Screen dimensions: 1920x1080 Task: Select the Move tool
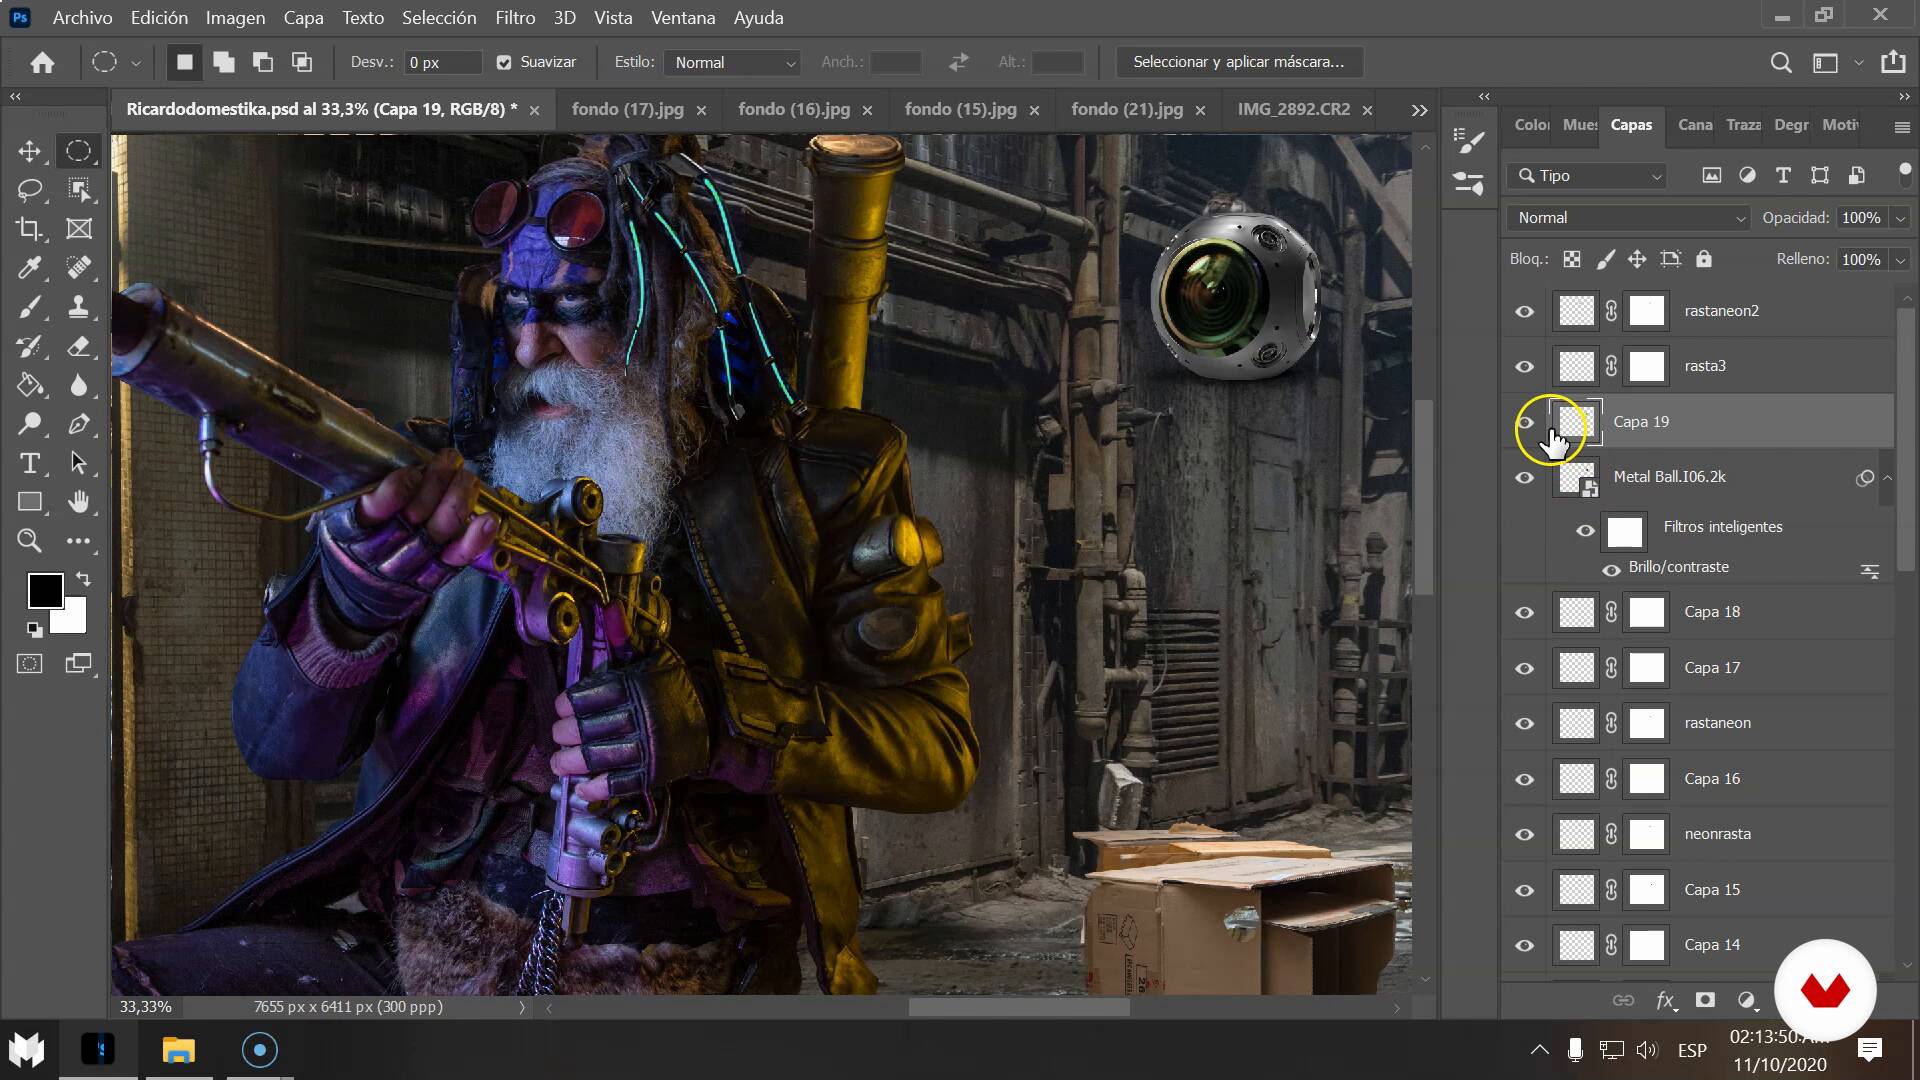(29, 151)
